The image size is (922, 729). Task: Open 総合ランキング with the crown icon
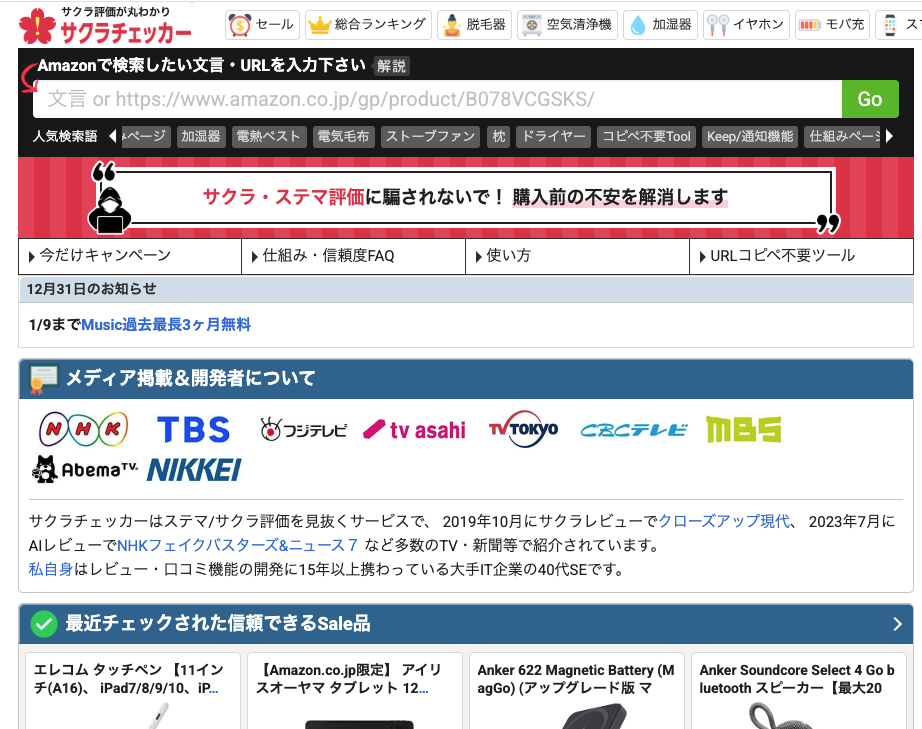(367, 25)
